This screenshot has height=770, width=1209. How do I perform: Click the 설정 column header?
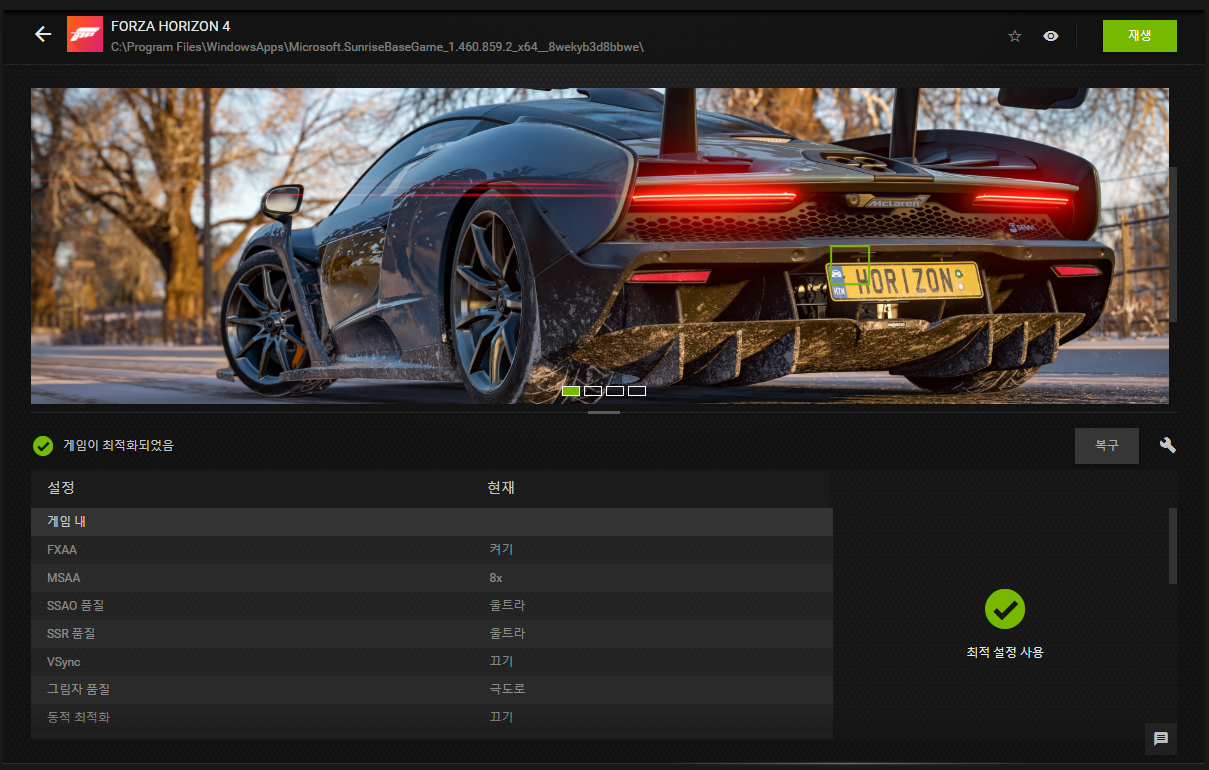coord(61,488)
